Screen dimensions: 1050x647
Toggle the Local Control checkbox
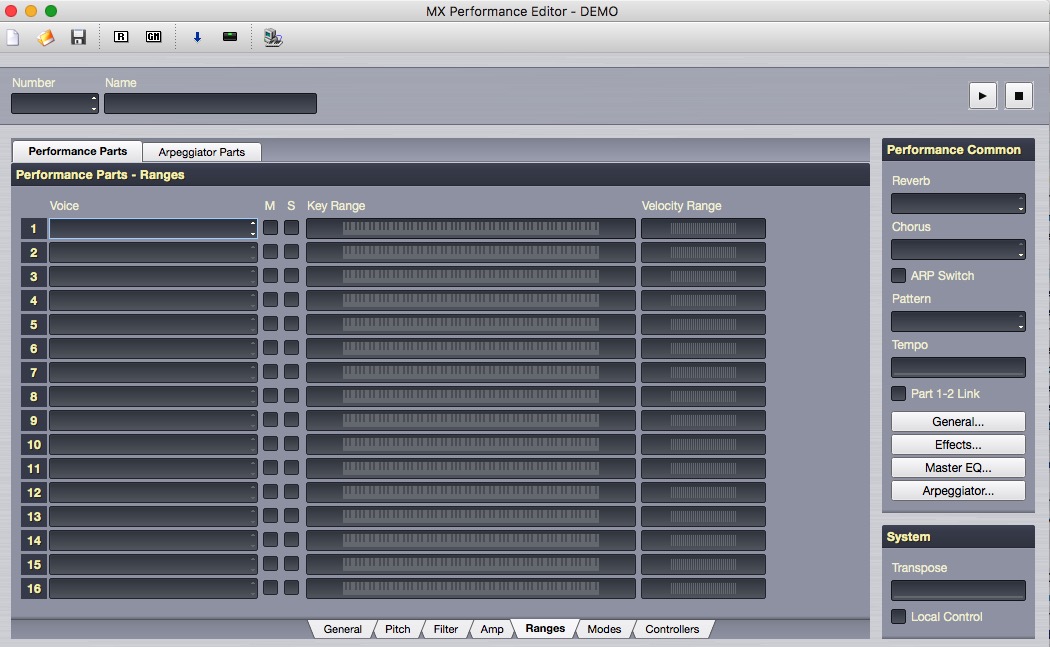click(899, 616)
